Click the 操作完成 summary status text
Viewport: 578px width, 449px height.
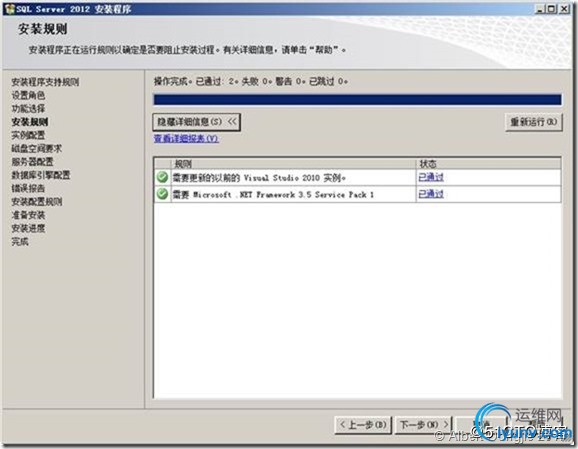click(x=251, y=81)
